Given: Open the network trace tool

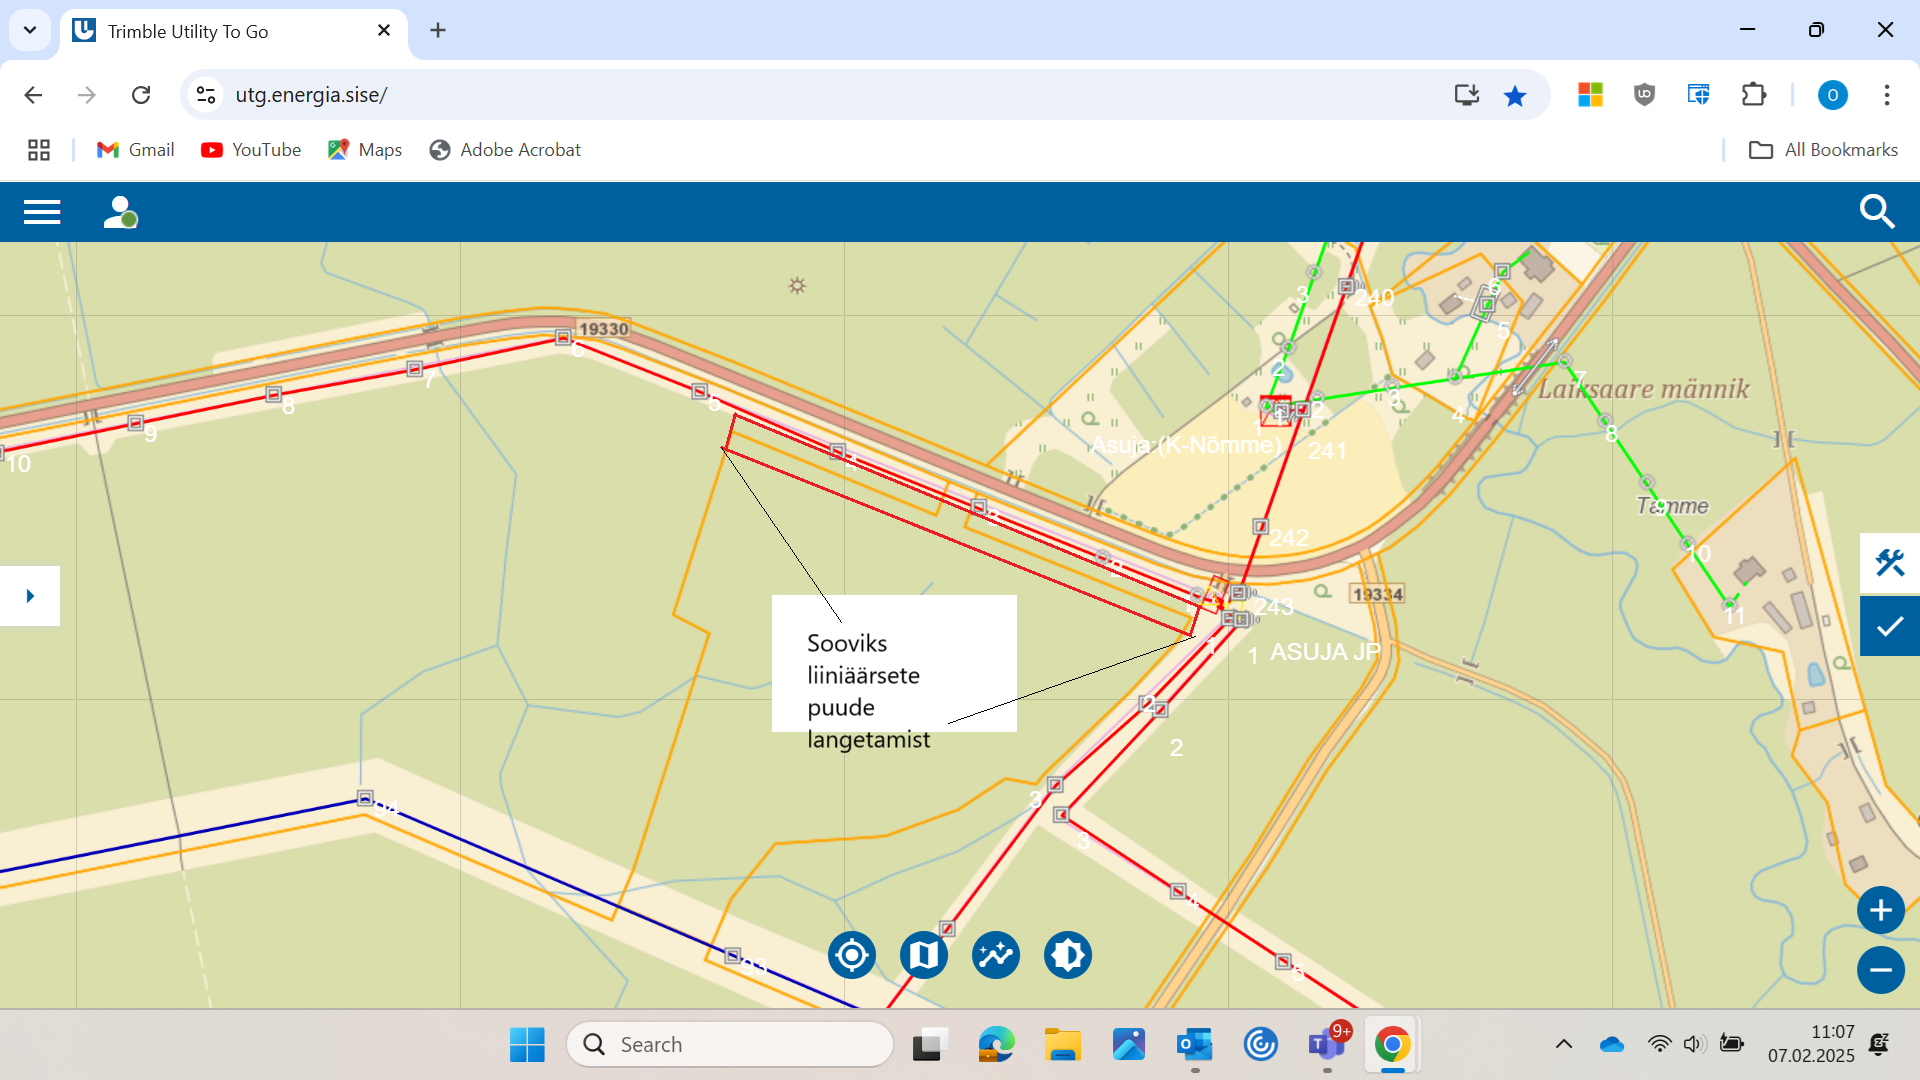Looking at the screenshot, I should click(x=996, y=956).
